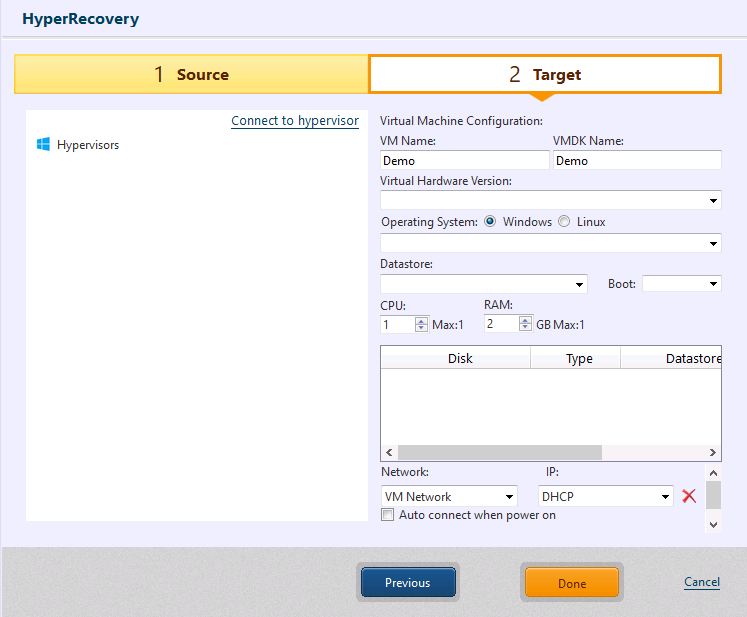The height and width of the screenshot is (617, 747).
Task: Click the VM Name input field
Action: click(x=464, y=160)
